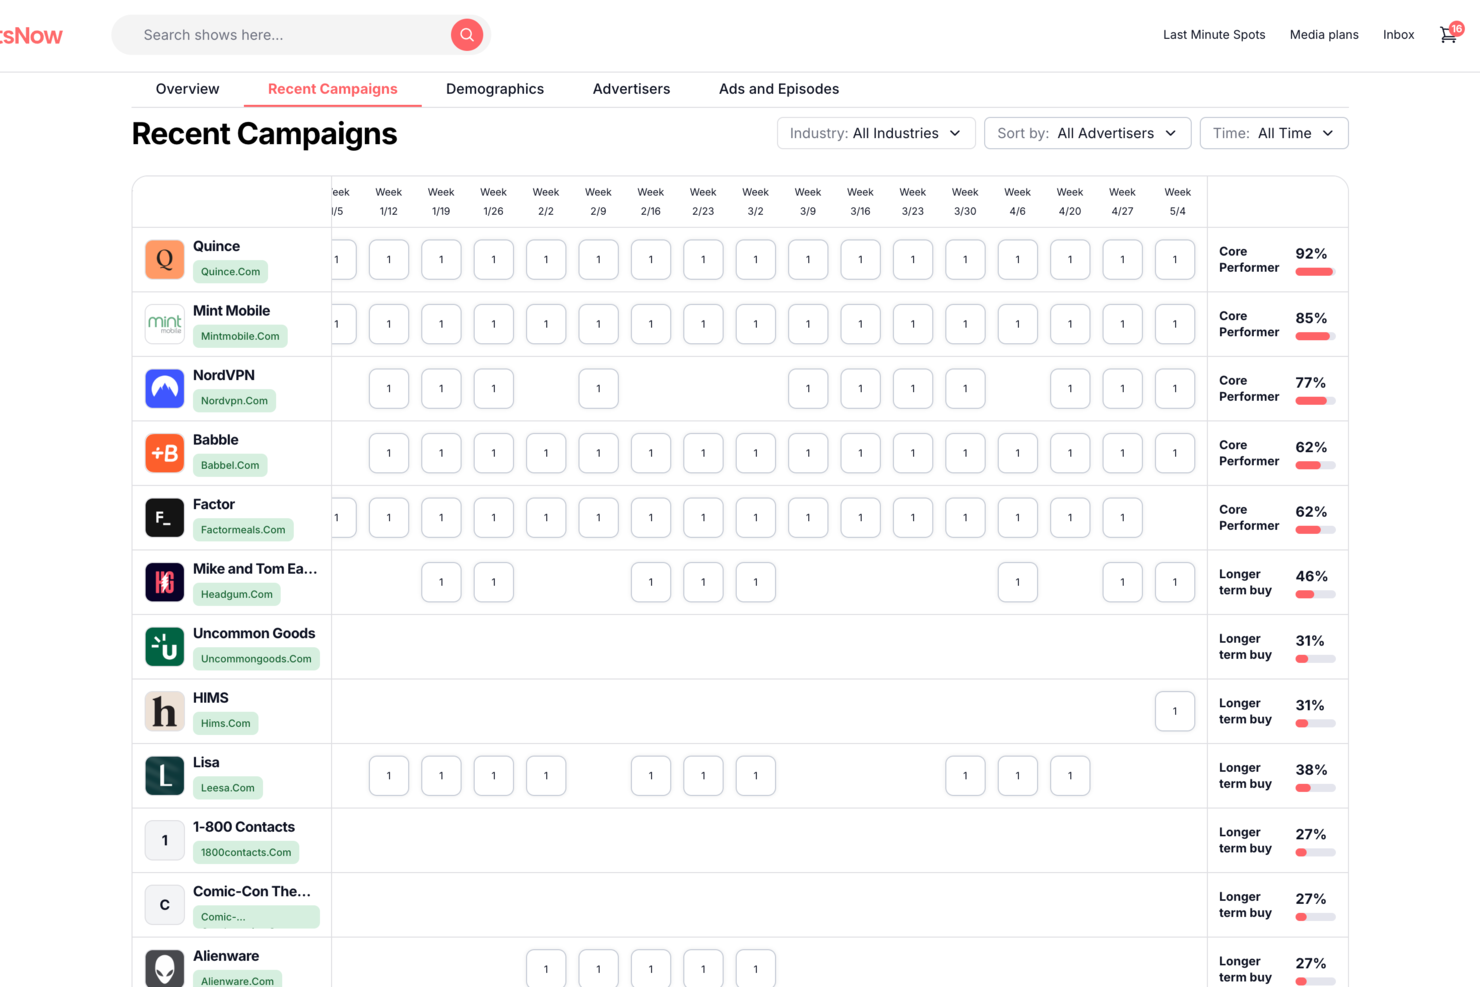Click the Quince.Com domain tag
Viewport: 1480px width, 987px height.
[x=230, y=272]
